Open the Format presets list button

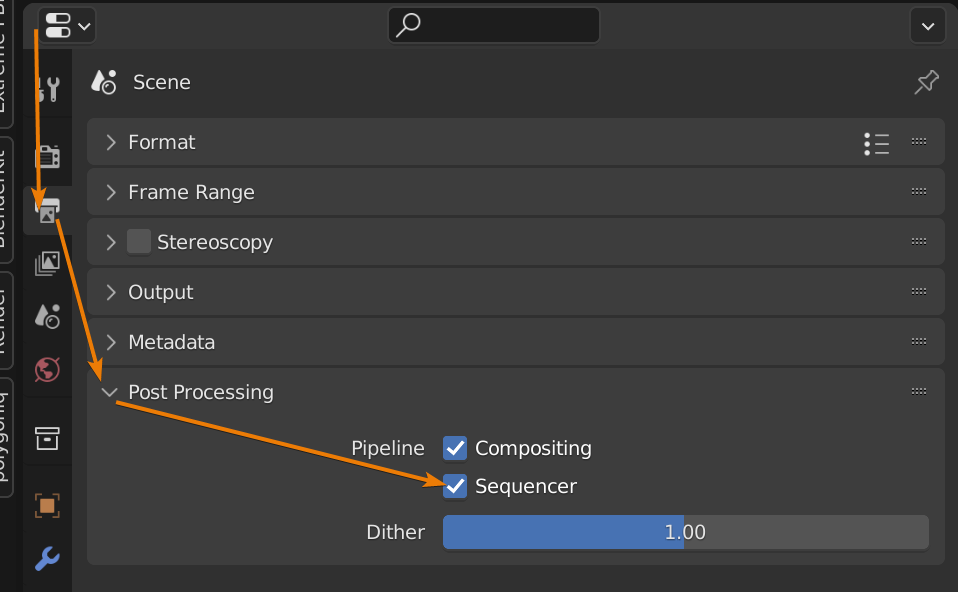click(x=876, y=143)
